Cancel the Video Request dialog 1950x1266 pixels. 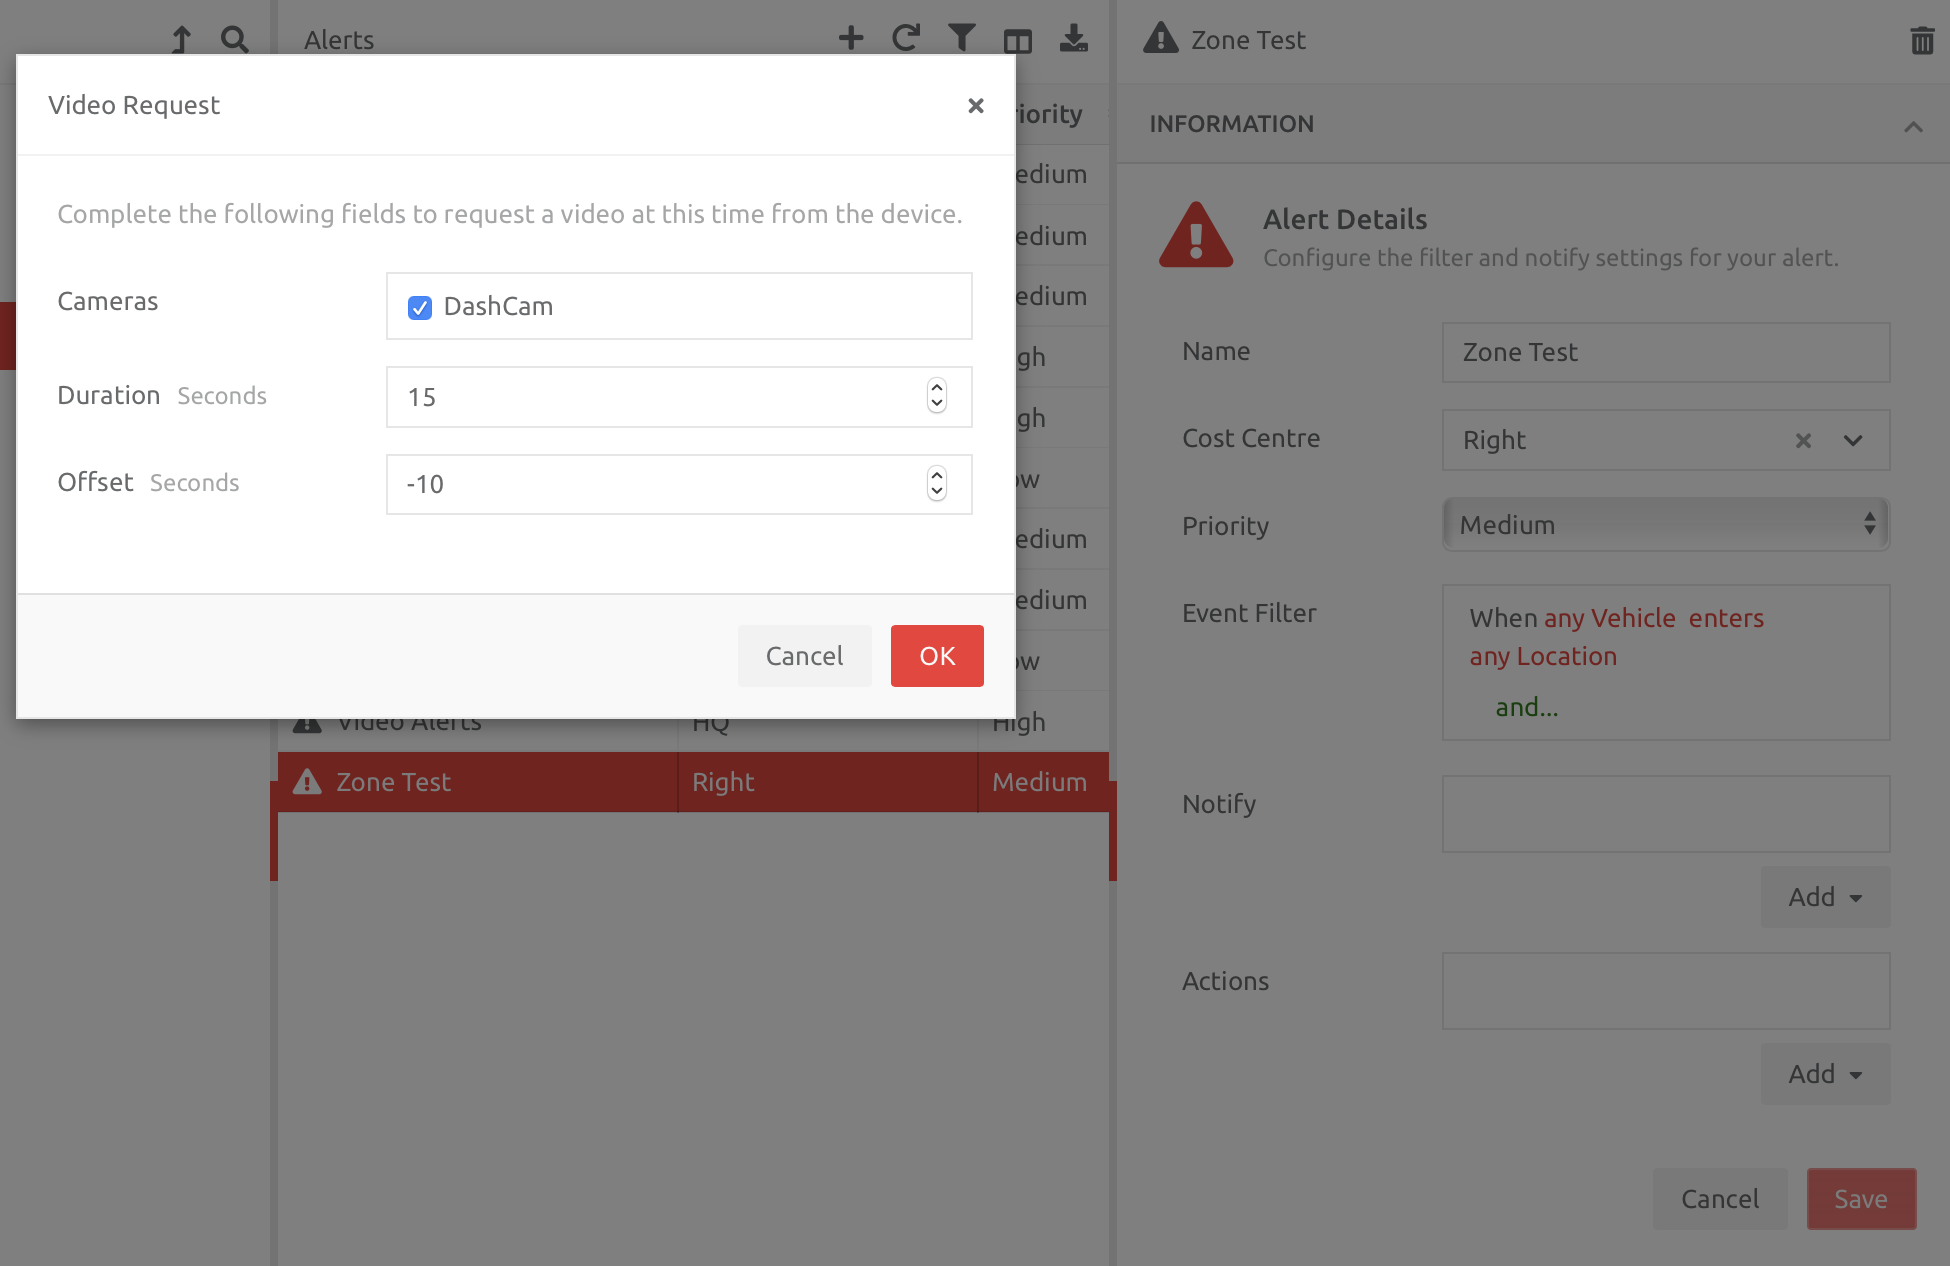(804, 656)
